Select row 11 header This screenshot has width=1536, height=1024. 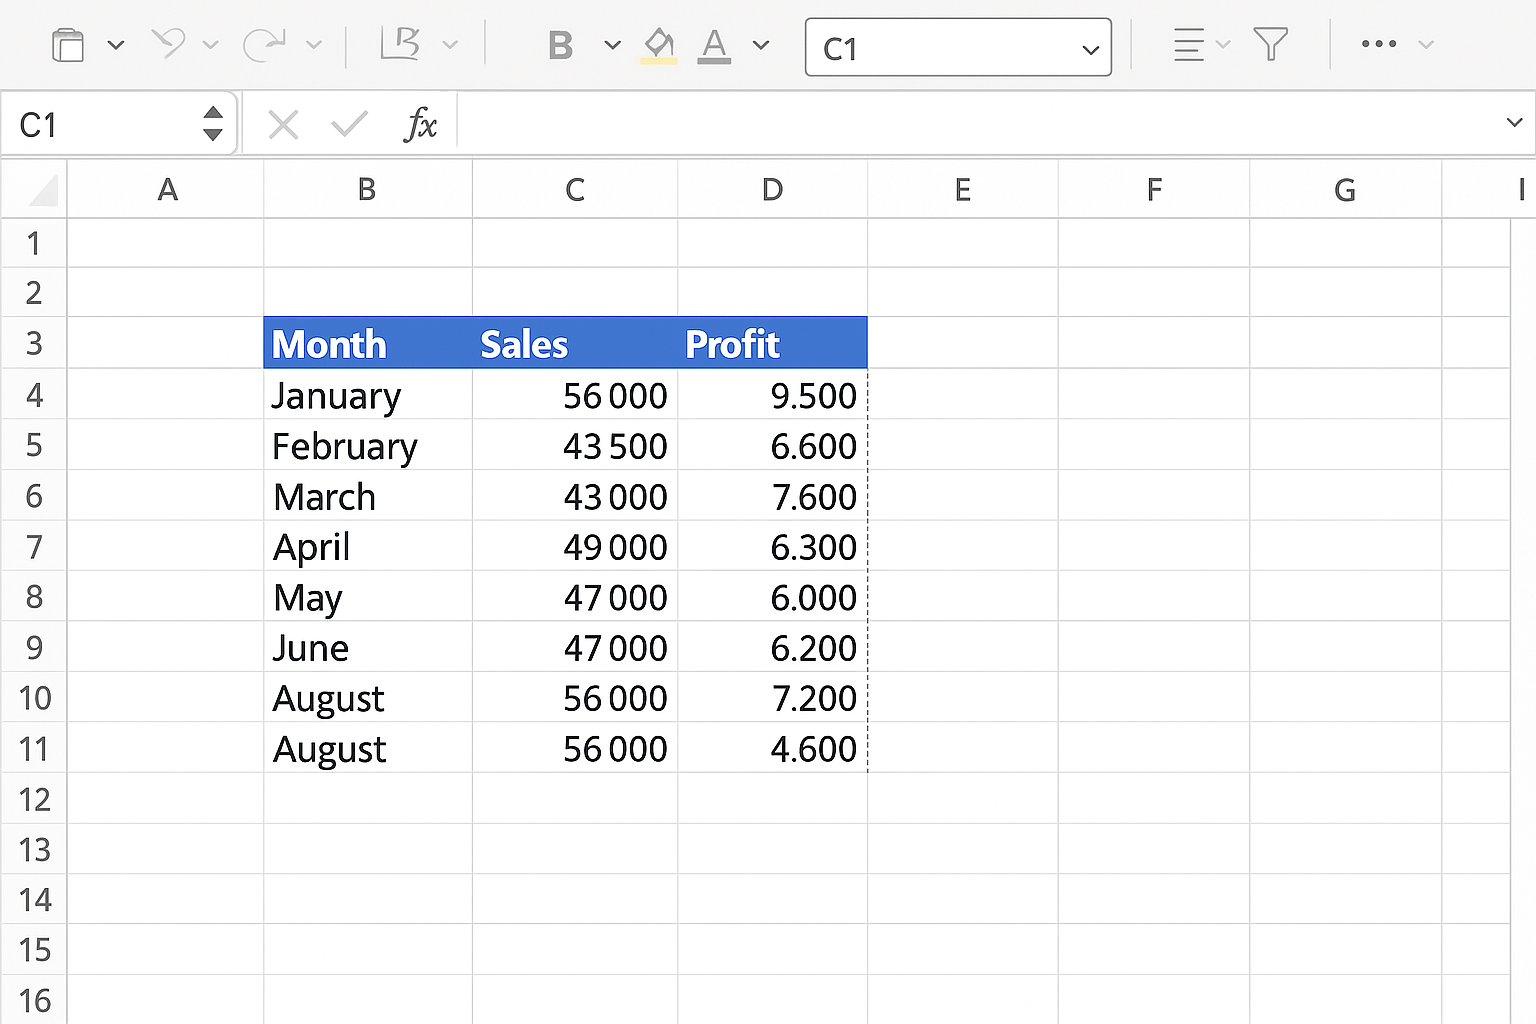coord(34,748)
